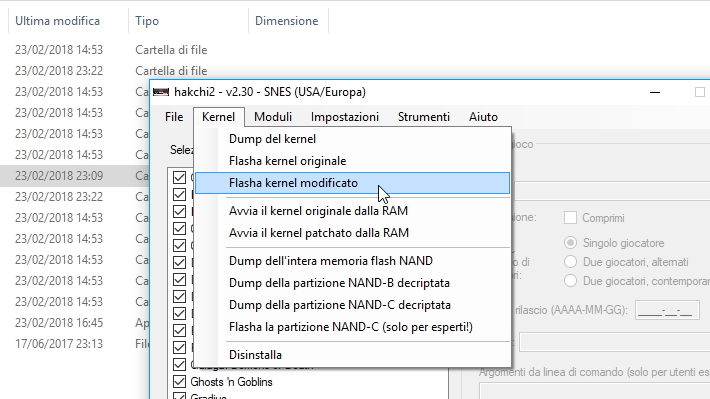Minimize the hakchi2 window
This screenshot has height=399, width=710.
tap(655, 92)
